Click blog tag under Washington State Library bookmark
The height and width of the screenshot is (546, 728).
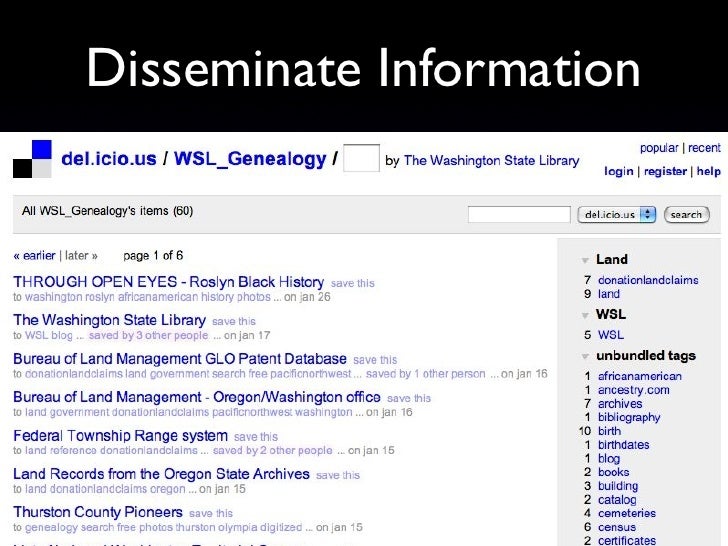pyautogui.click(x=62, y=336)
